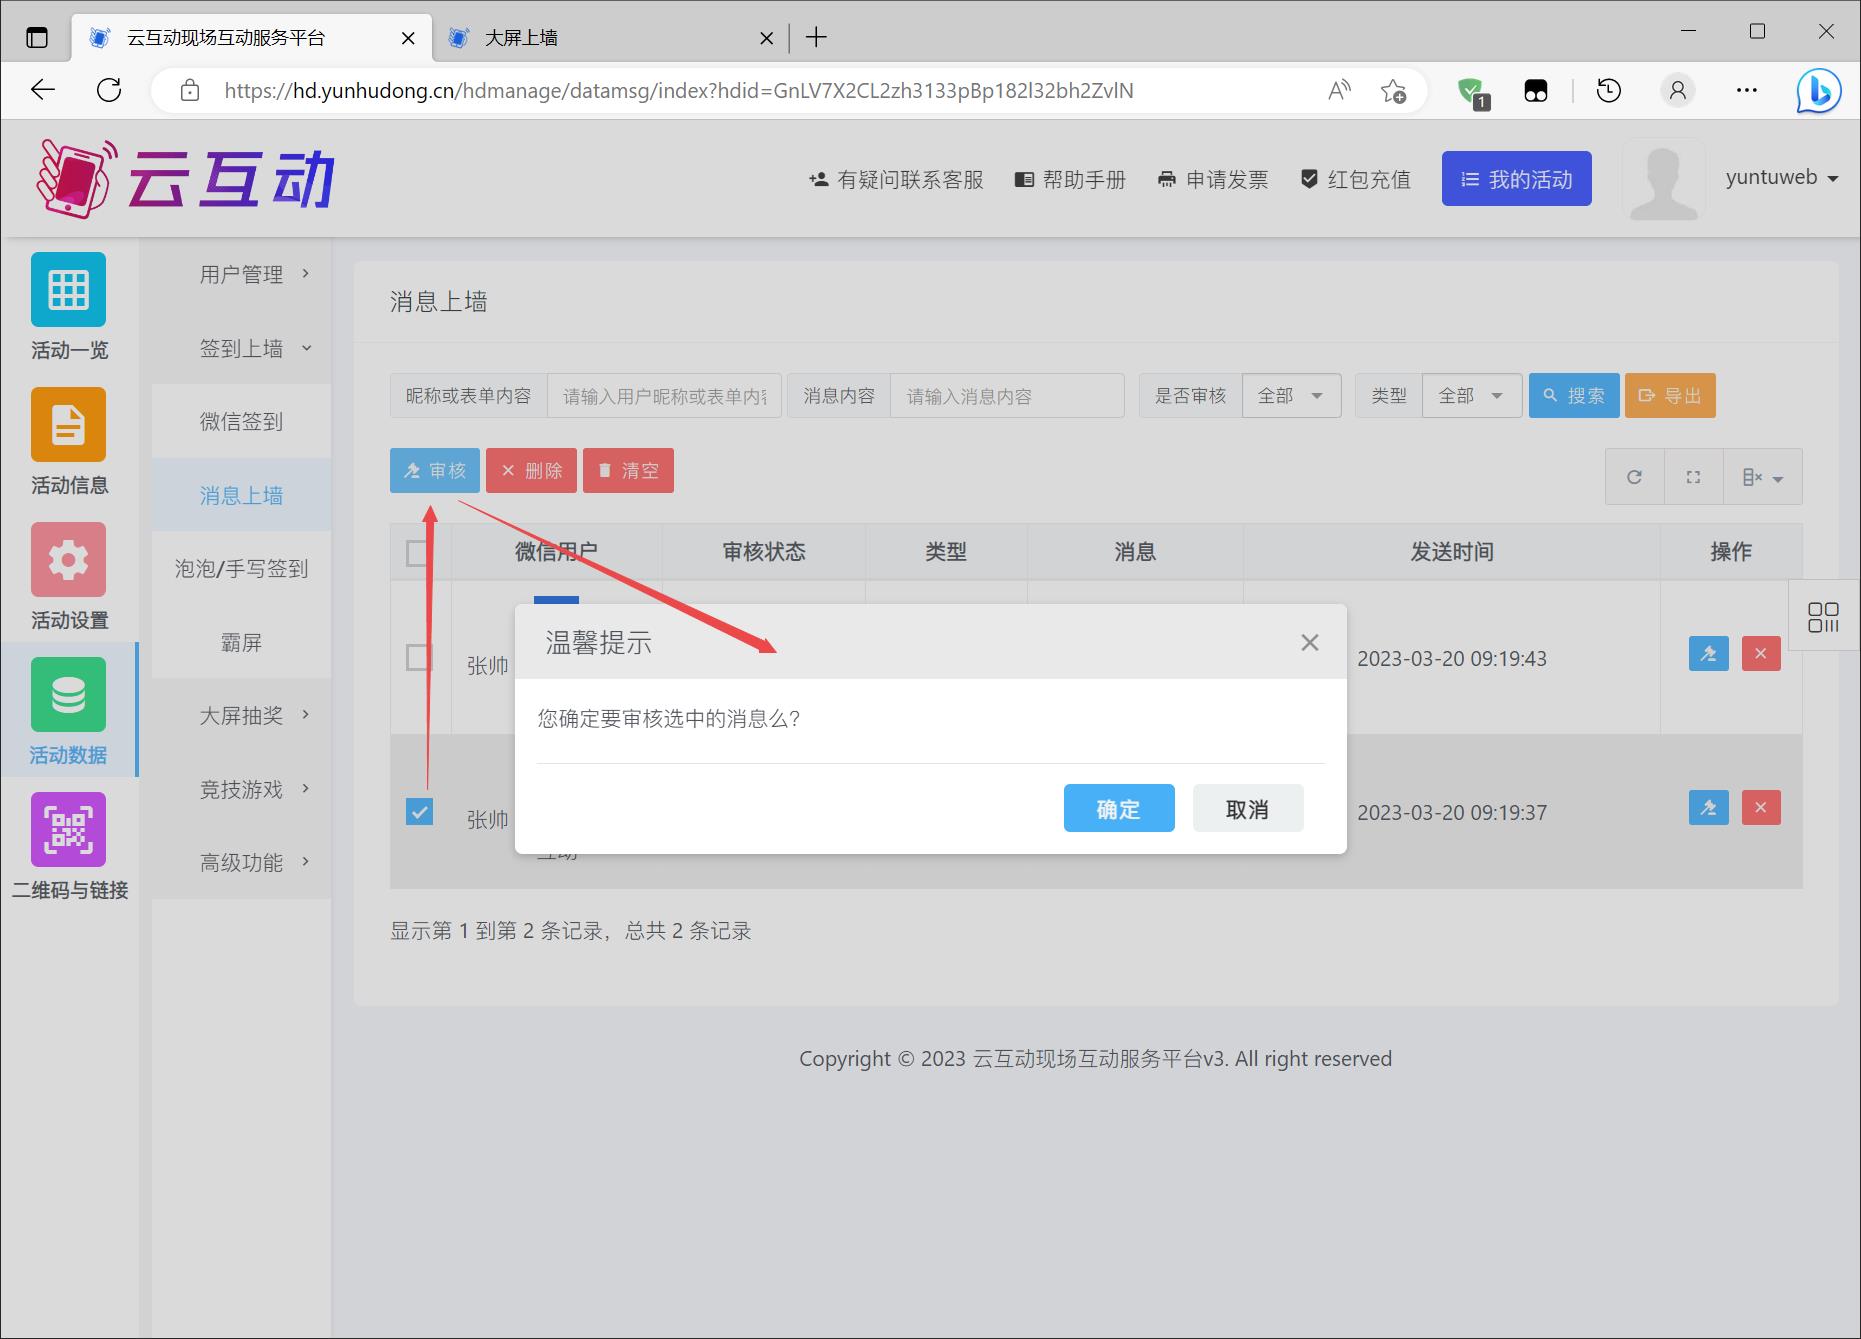Delete first row using red X icon
This screenshot has height=1339, width=1861.
tap(1760, 654)
